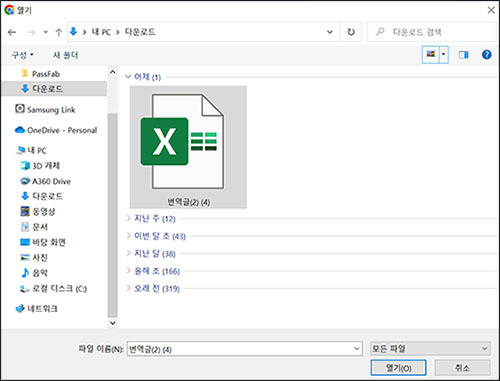This screenshot has width=500, height=381.
Task: Click the sidebar scroll down arrow
Action: (113, 323)
